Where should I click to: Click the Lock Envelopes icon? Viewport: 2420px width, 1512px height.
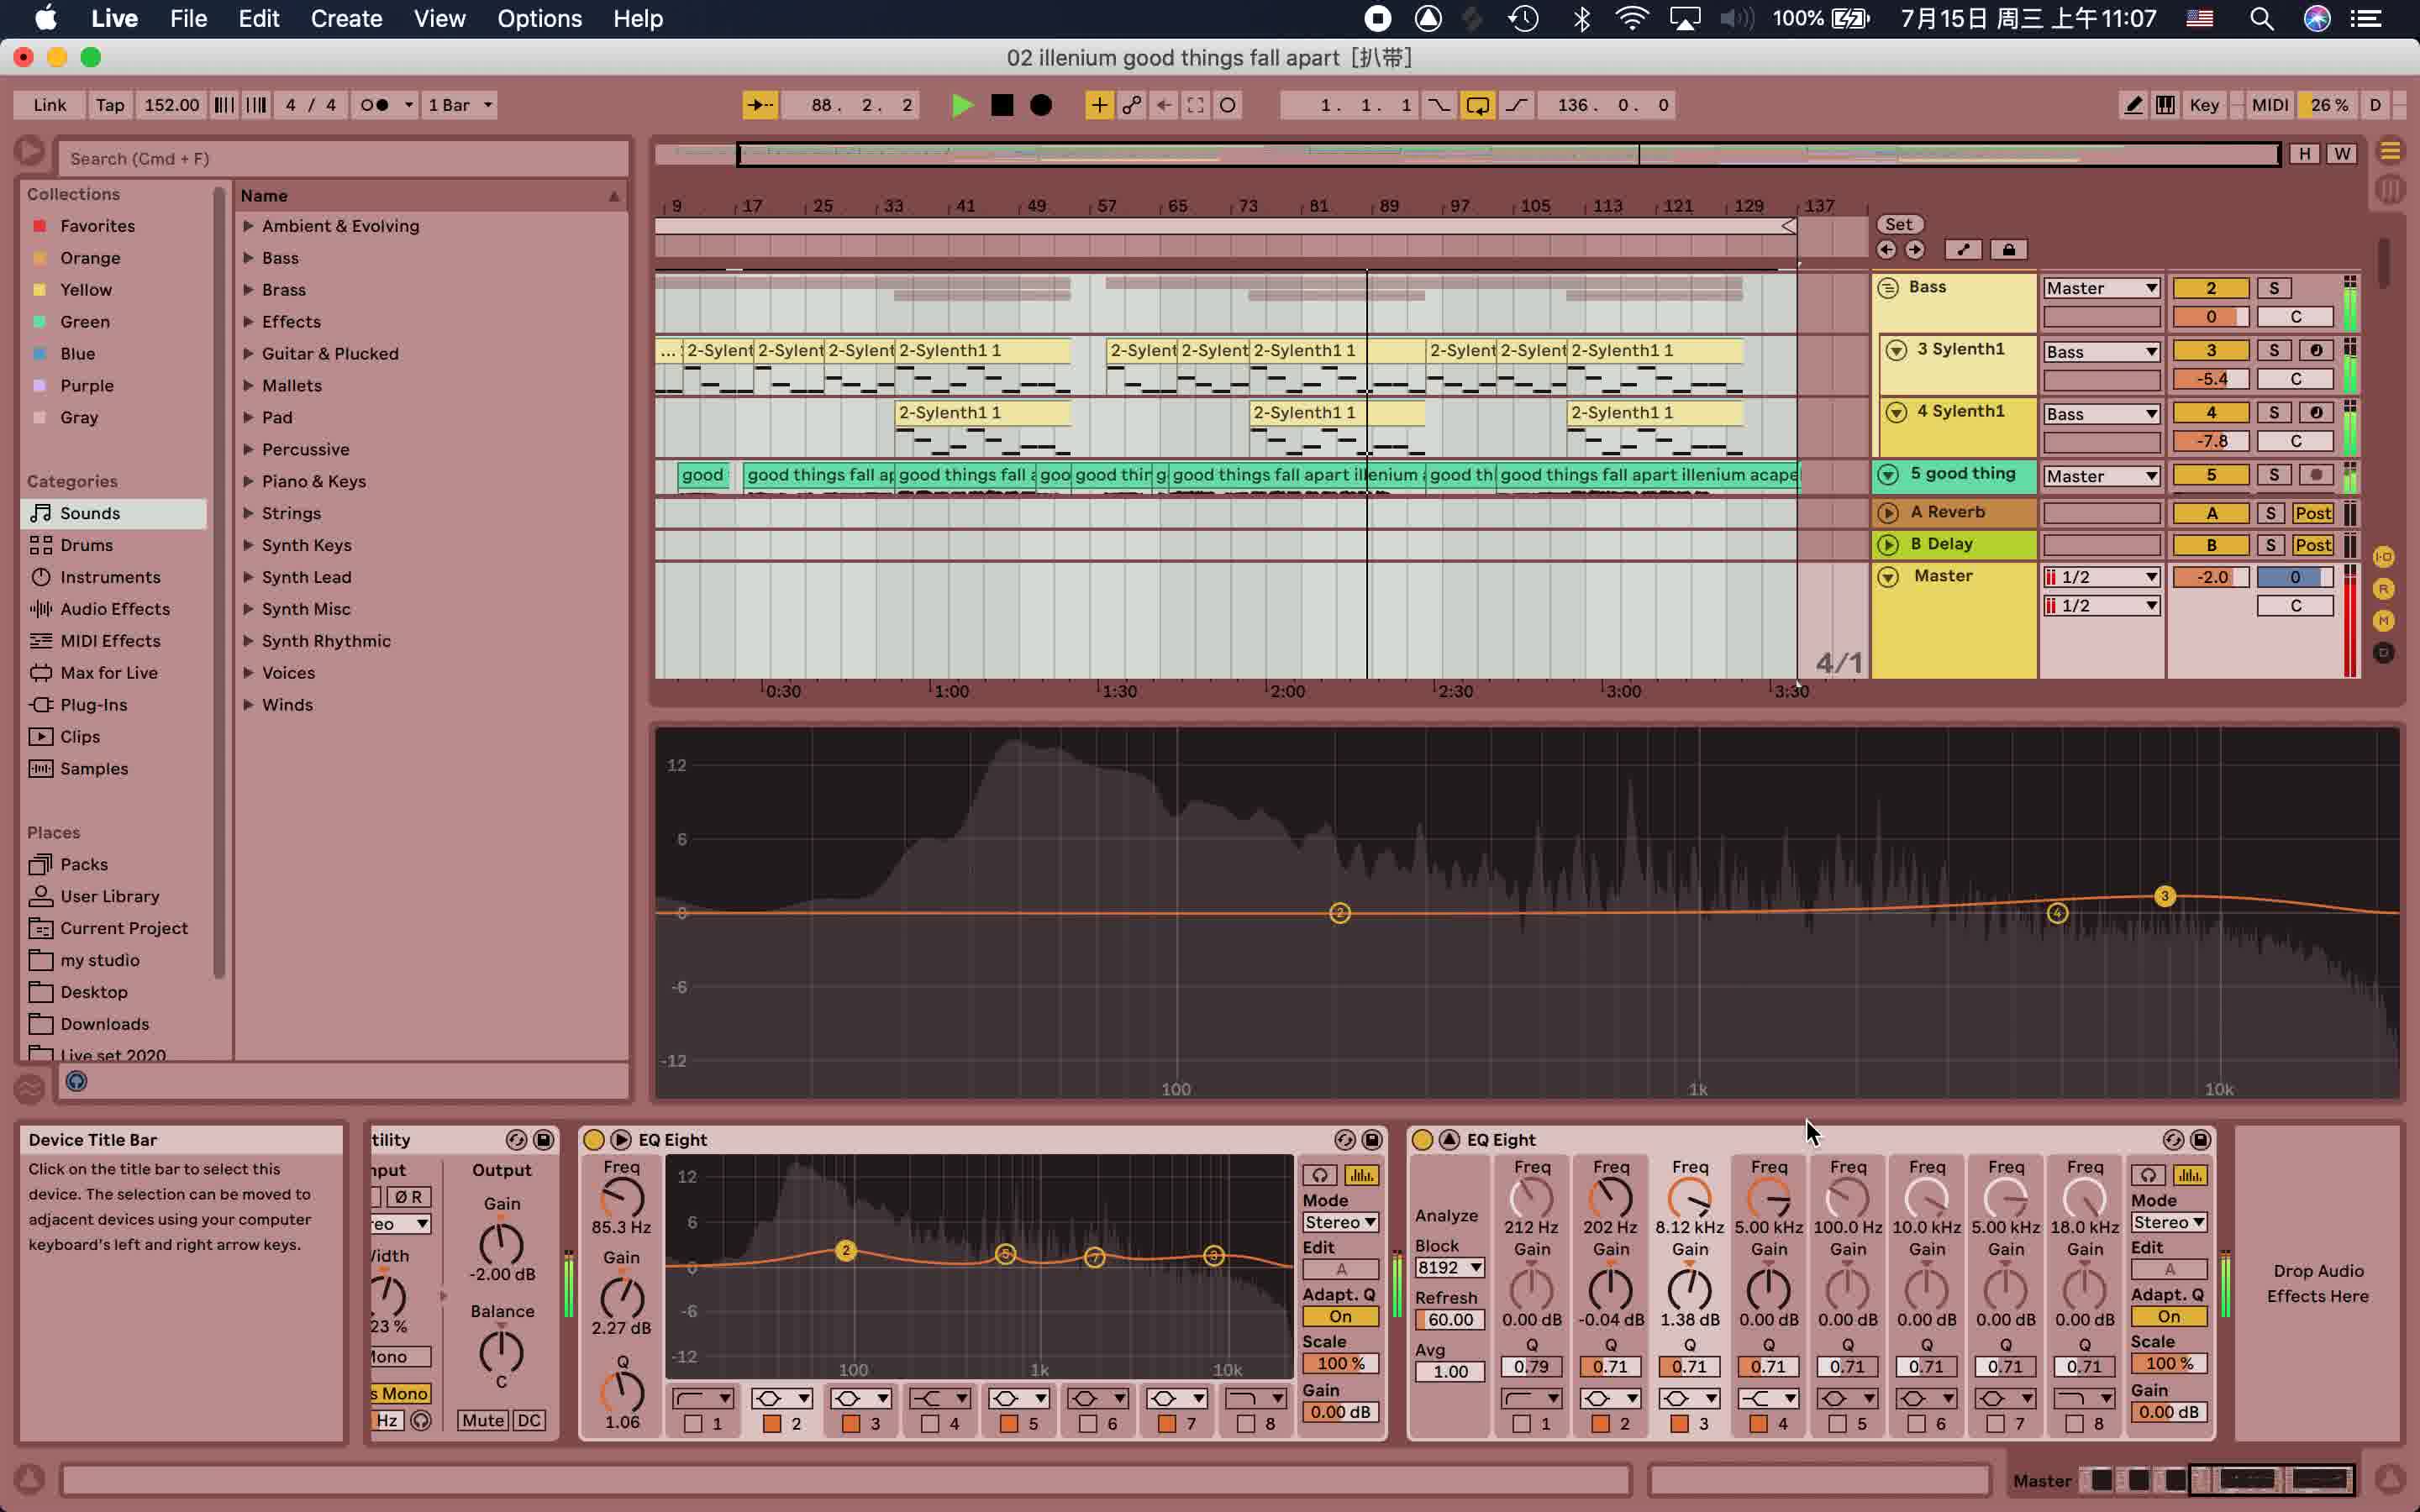click(2008, 250)
